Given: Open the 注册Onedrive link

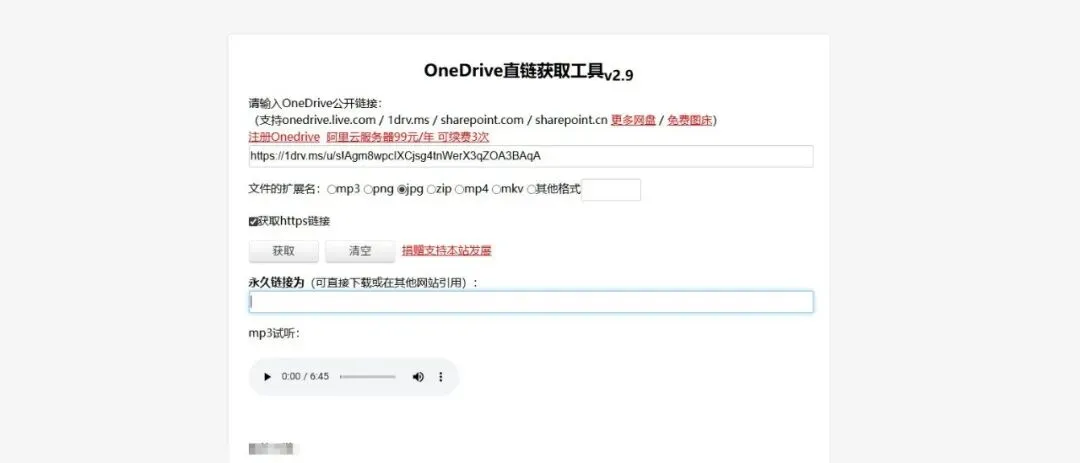Looking at the screenshot, I should (284, 136).
